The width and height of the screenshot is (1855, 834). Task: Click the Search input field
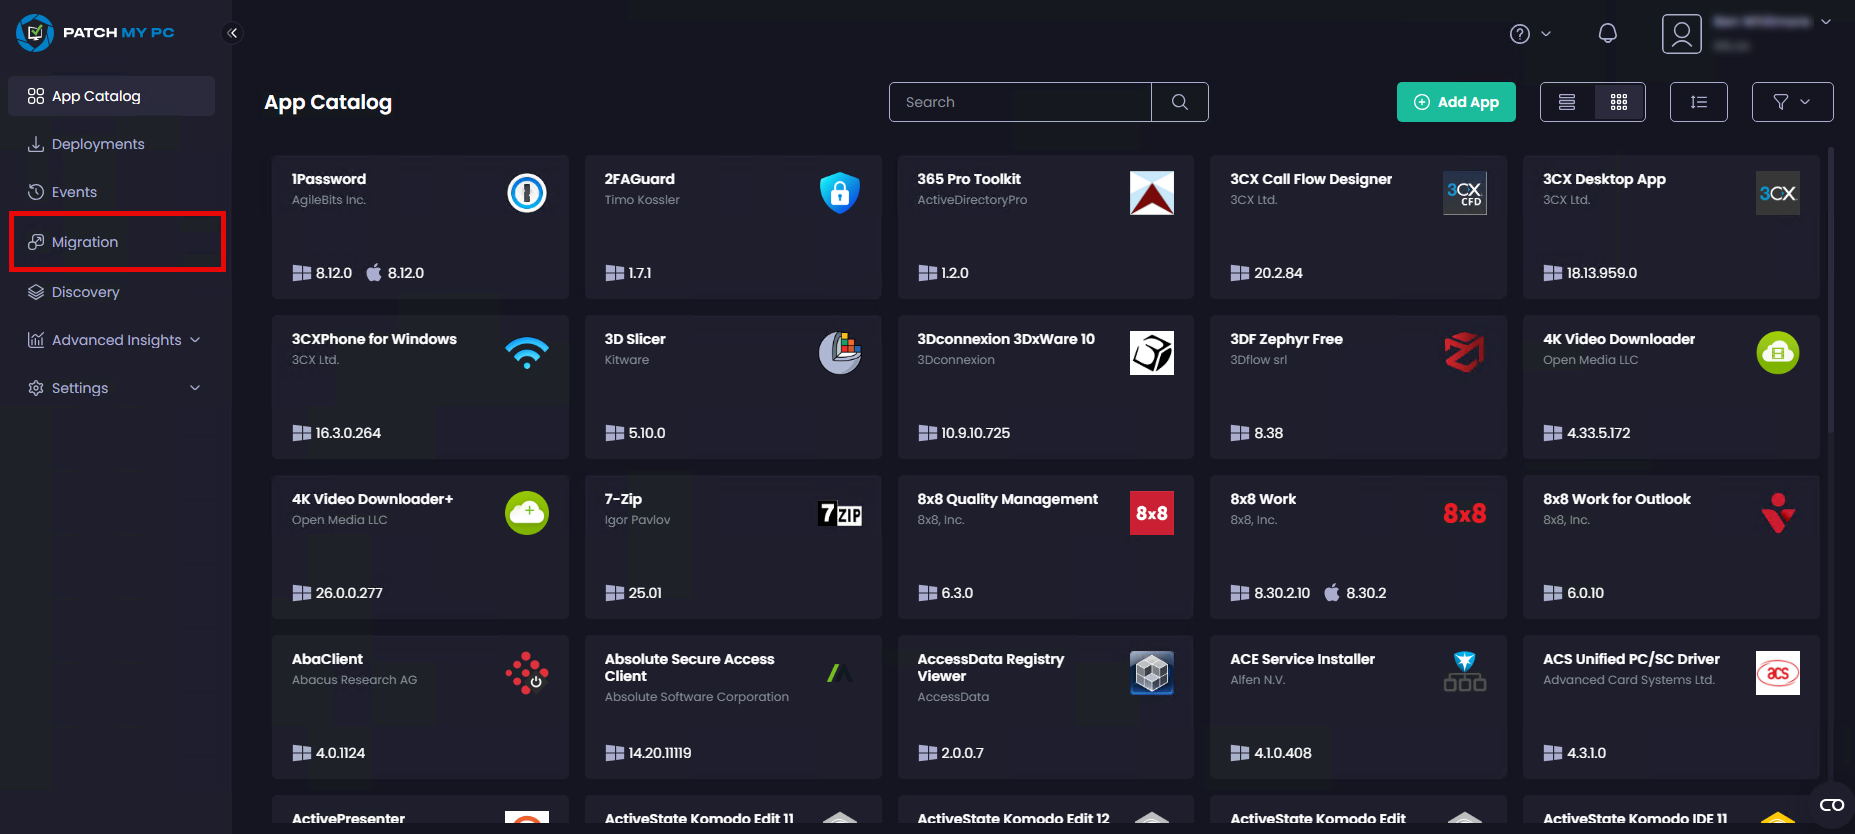click(x=1020, y=102)
